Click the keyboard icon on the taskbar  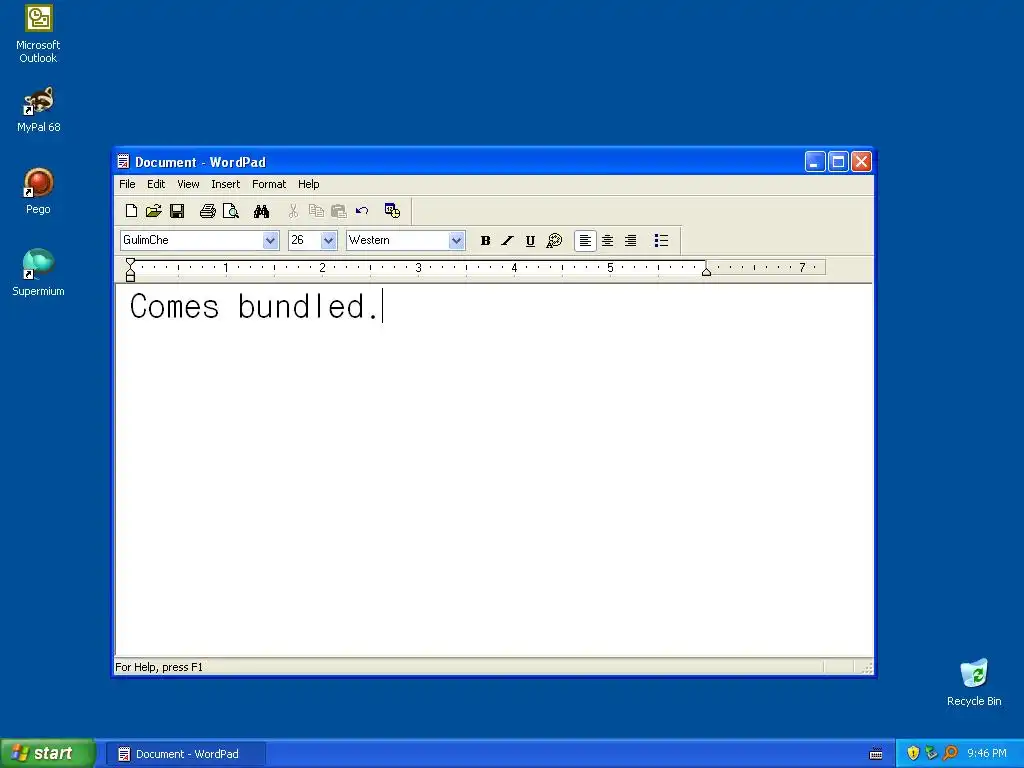click(x=876, y=754)
